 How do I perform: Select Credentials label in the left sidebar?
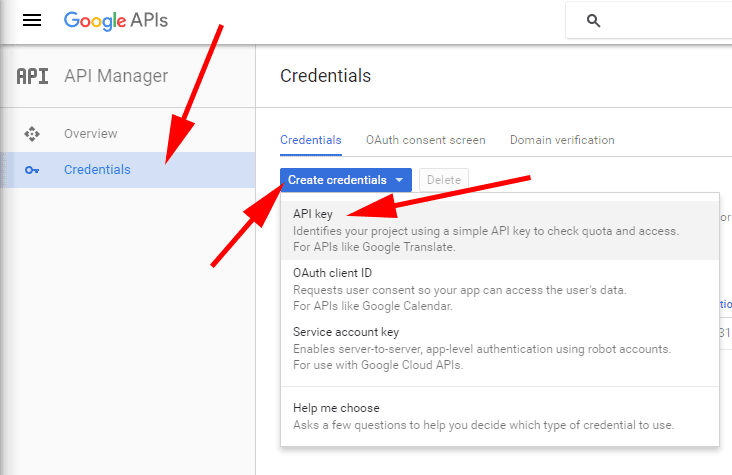point(97,170)
